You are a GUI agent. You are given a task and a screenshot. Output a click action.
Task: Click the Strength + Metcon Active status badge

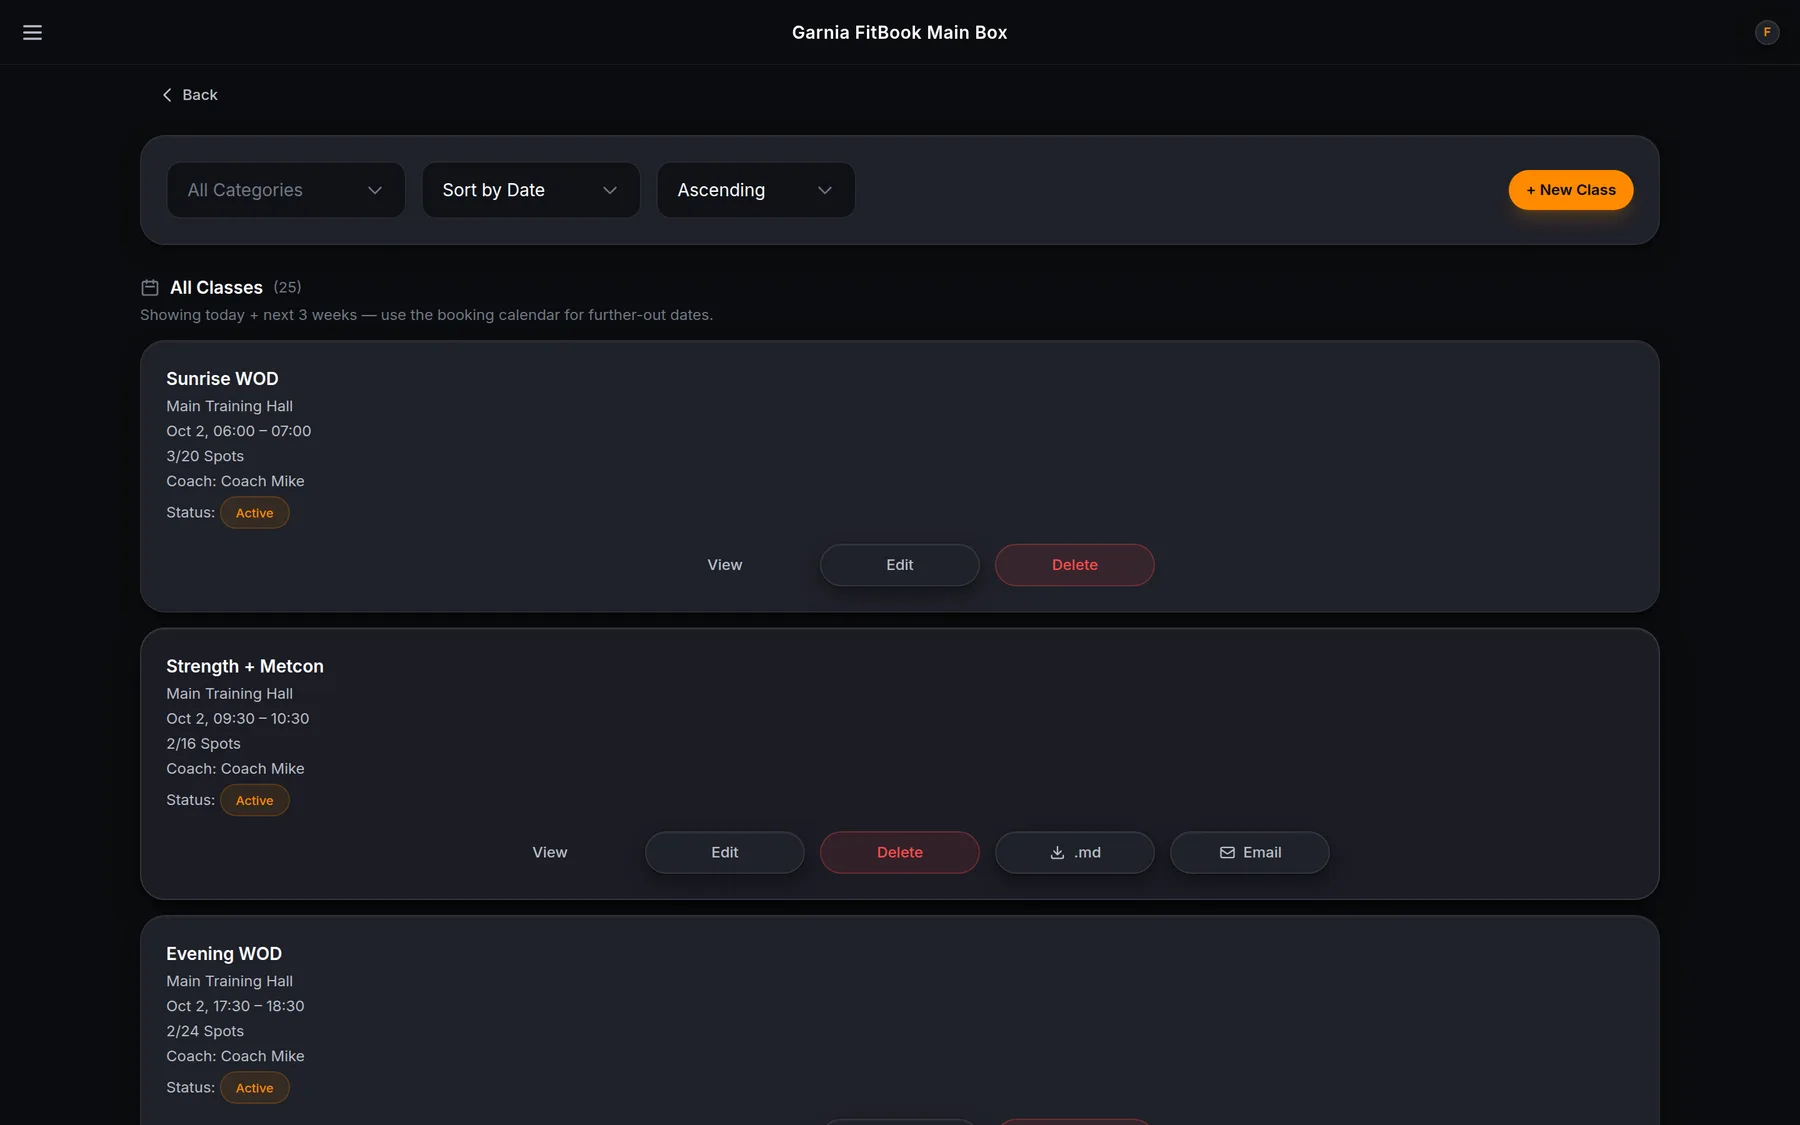(255, 801)
